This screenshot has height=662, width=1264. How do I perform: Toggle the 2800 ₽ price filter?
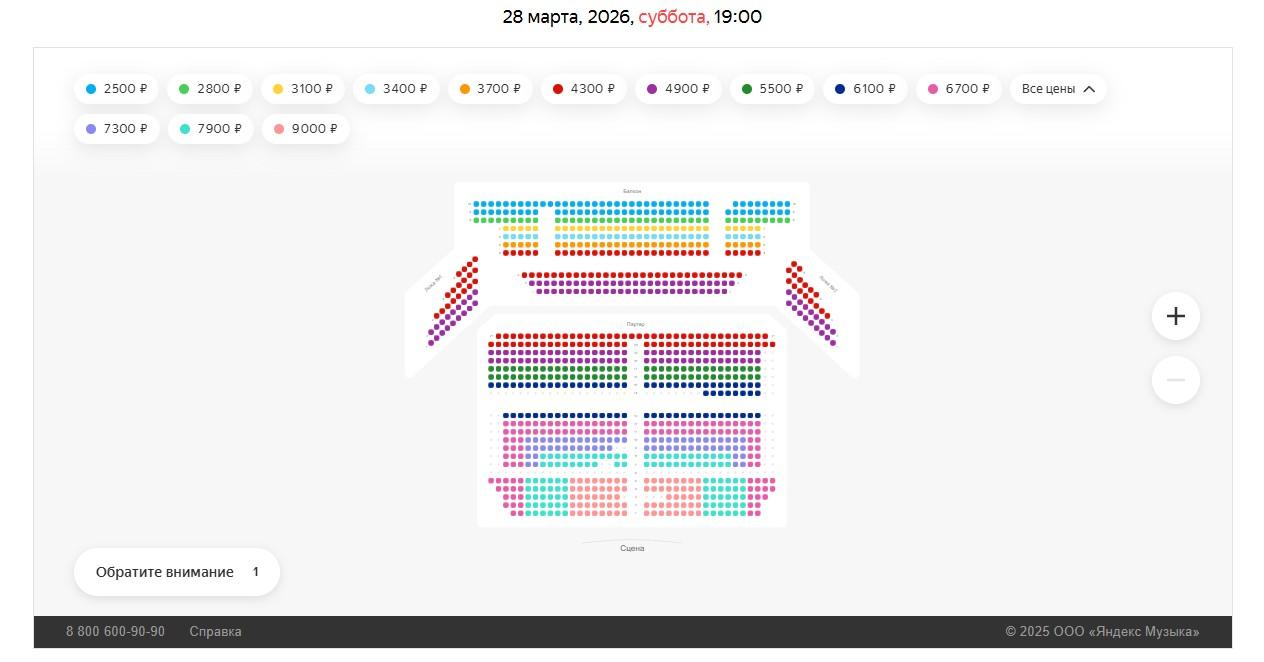(210, 89)
